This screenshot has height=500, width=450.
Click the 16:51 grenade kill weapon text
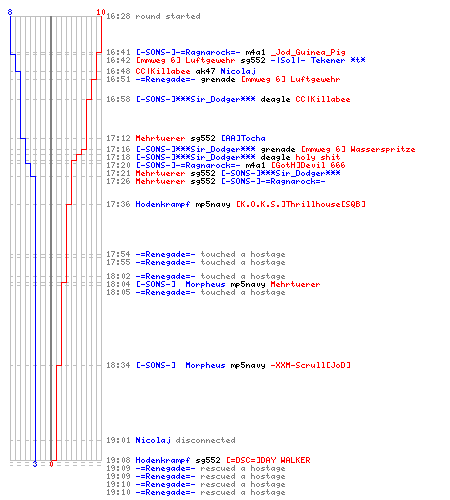tap(218, 80)
